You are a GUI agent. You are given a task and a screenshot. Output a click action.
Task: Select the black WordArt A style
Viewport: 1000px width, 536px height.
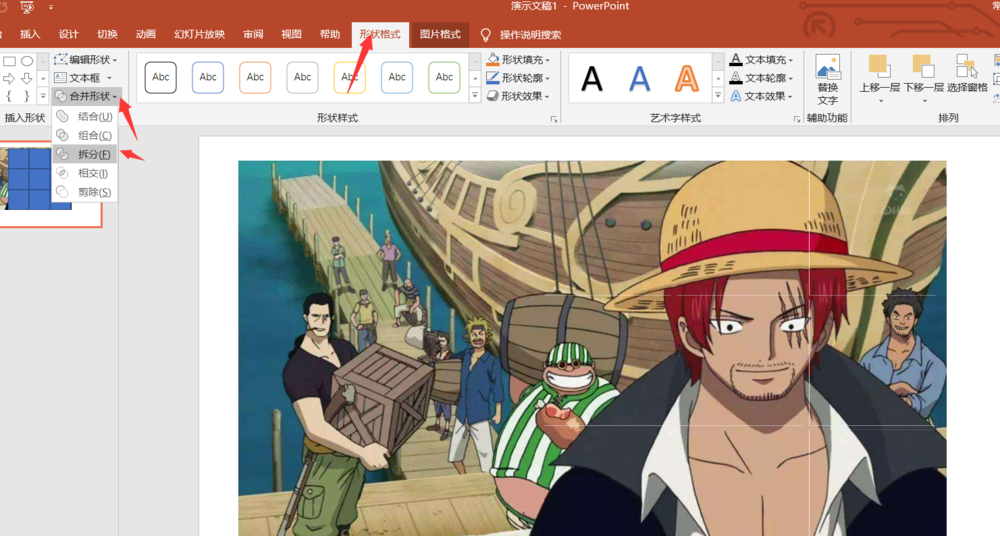point(592,78)
